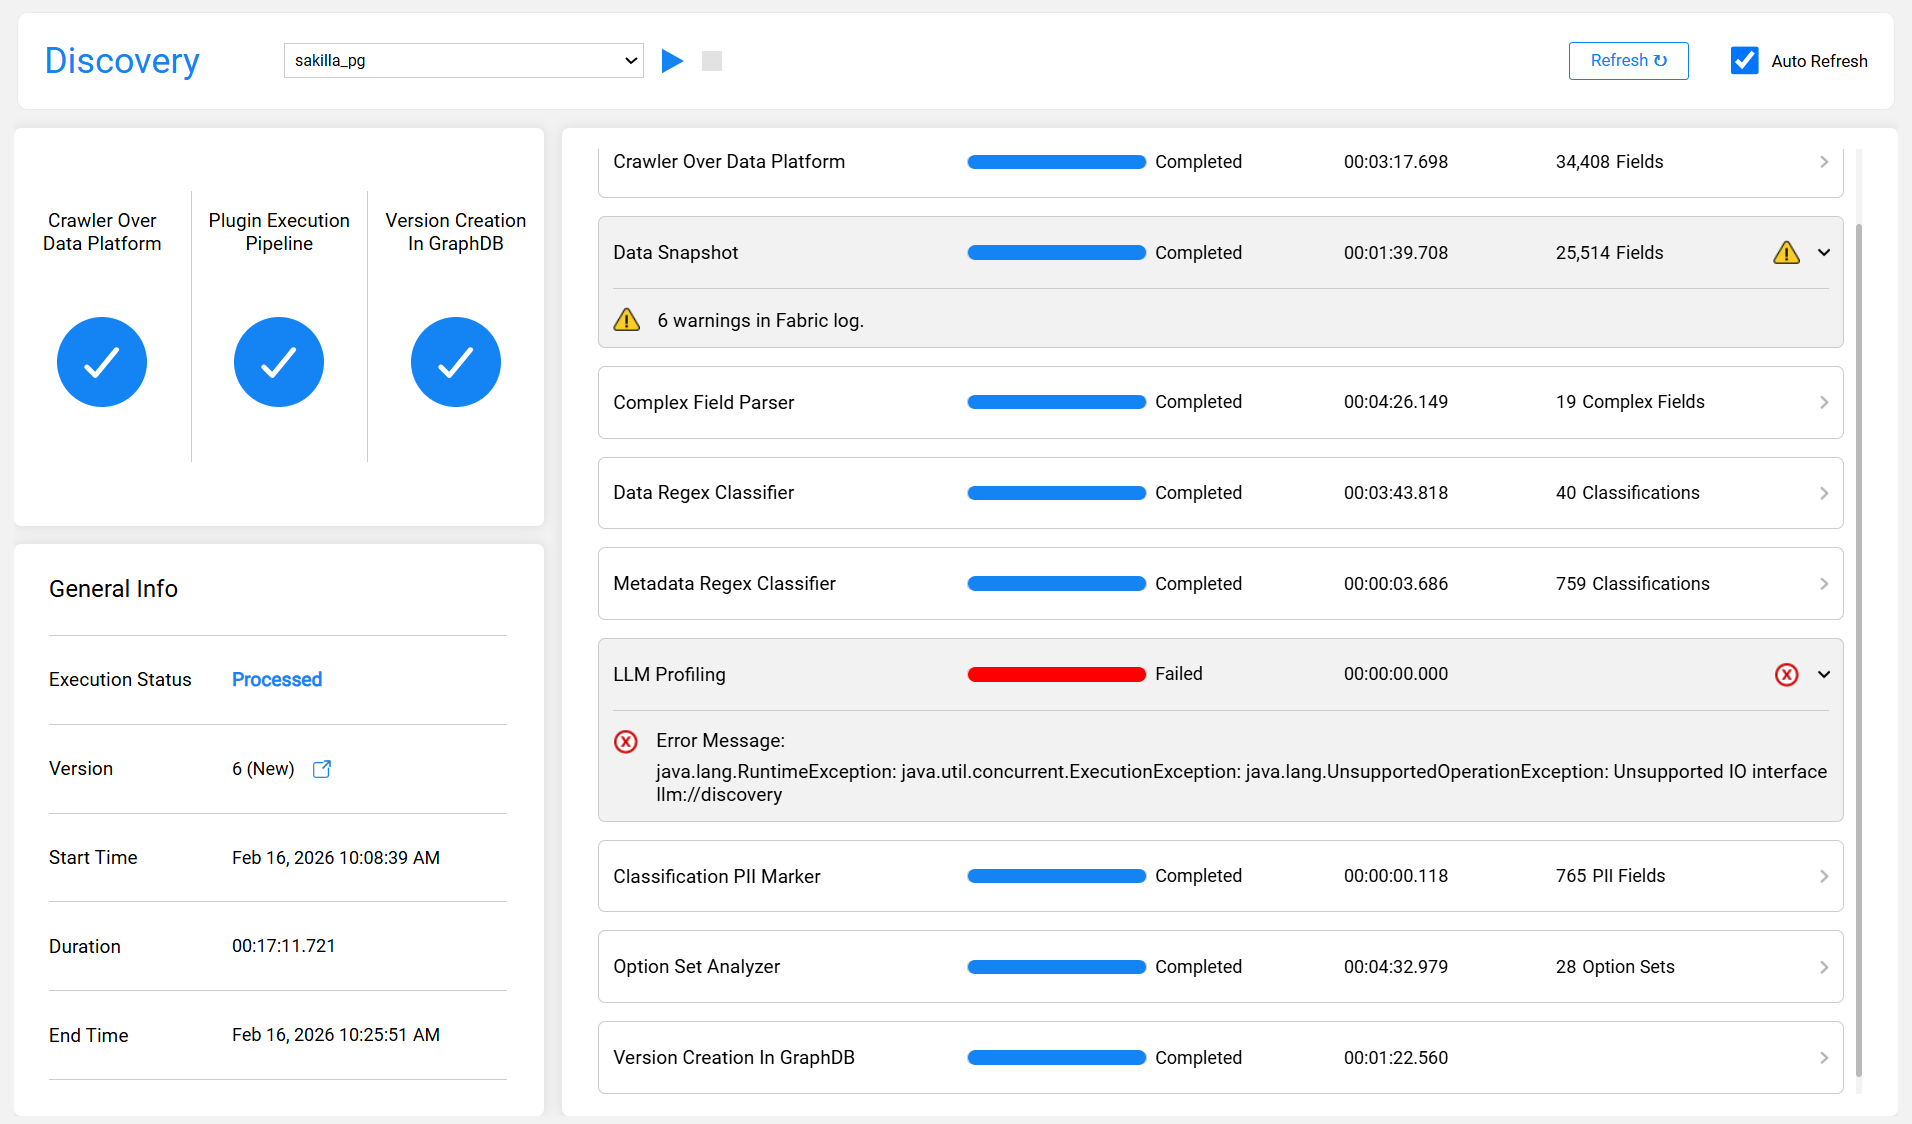
Task: Click the 'Data Snapshot' plugin name
Action: click(x=675, y=253)
